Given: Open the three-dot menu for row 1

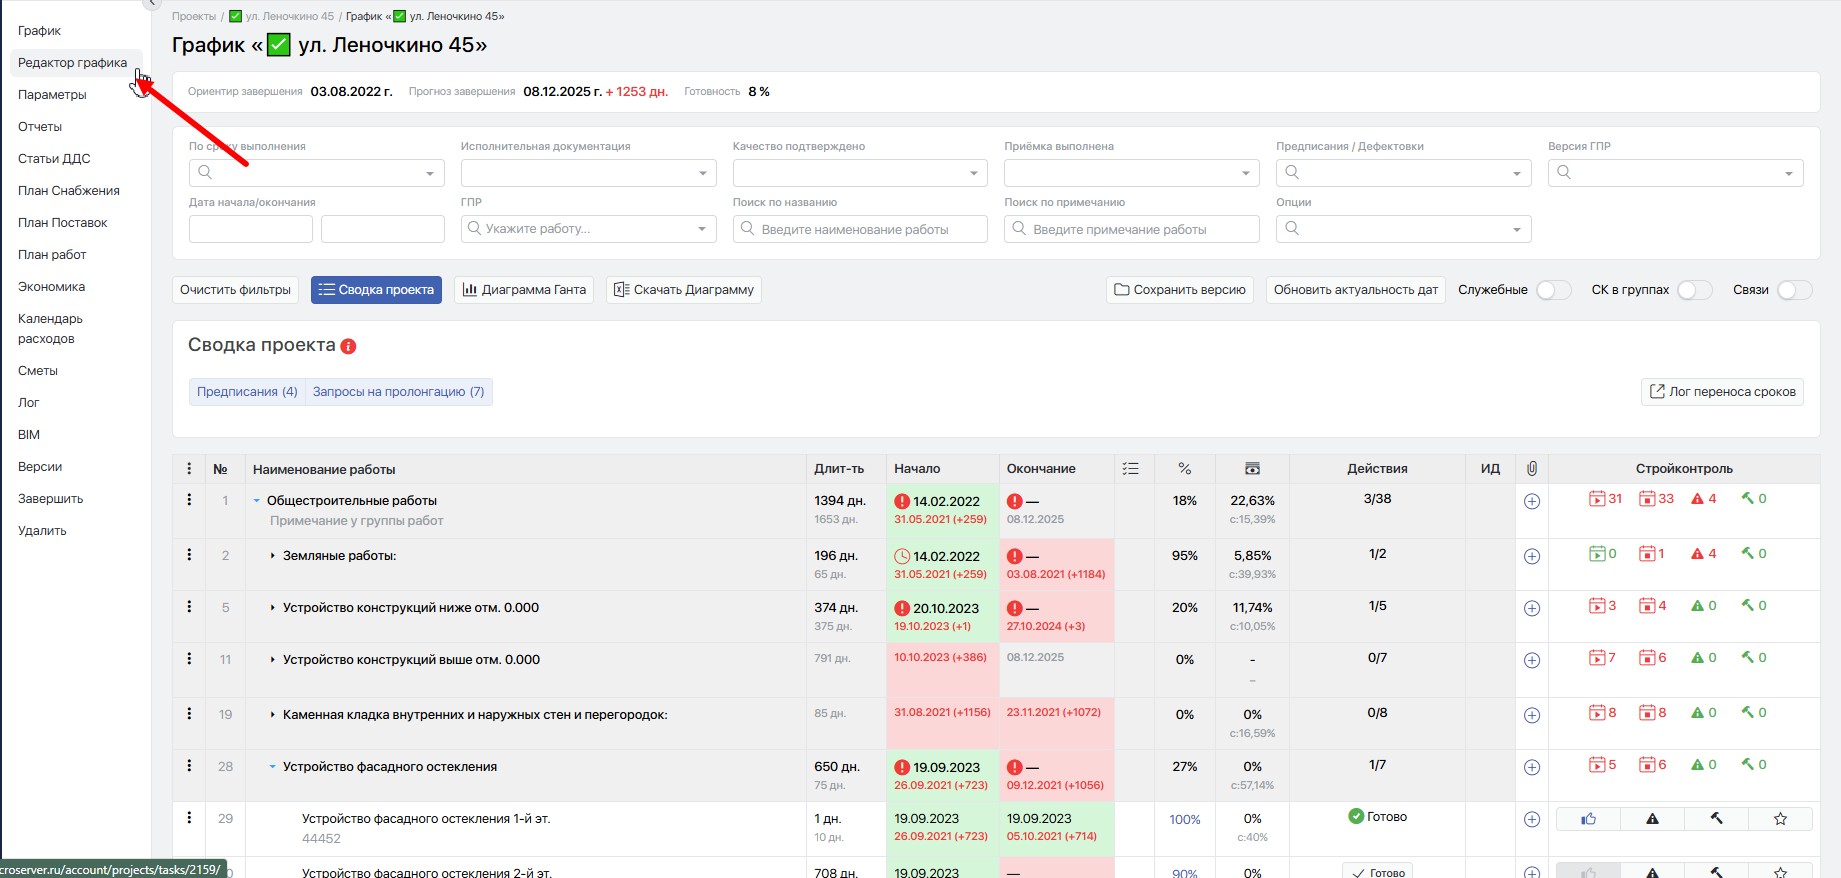Looking at the screenshot, I should pos(189,499).
